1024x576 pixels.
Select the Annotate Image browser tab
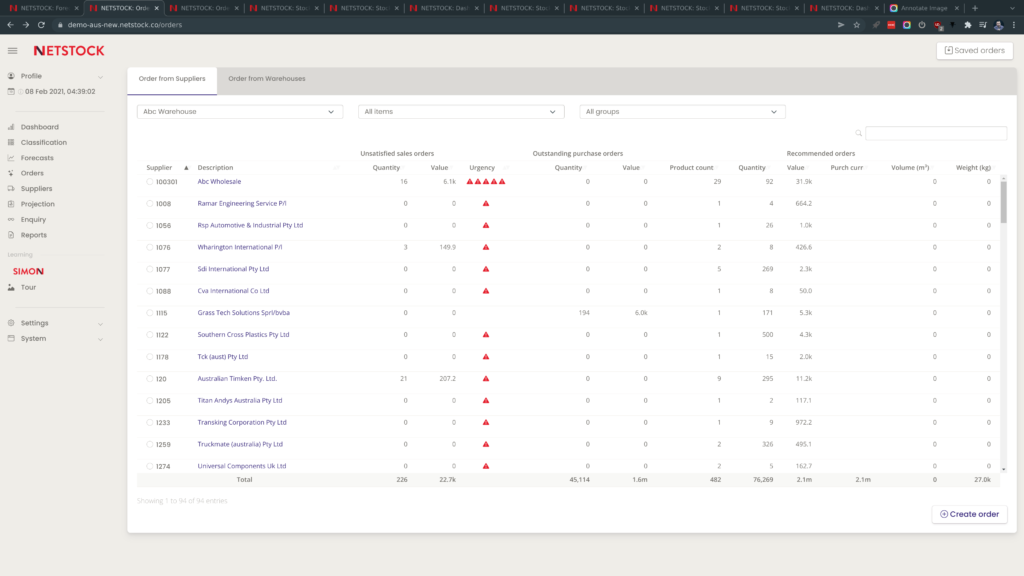(921, 8)
